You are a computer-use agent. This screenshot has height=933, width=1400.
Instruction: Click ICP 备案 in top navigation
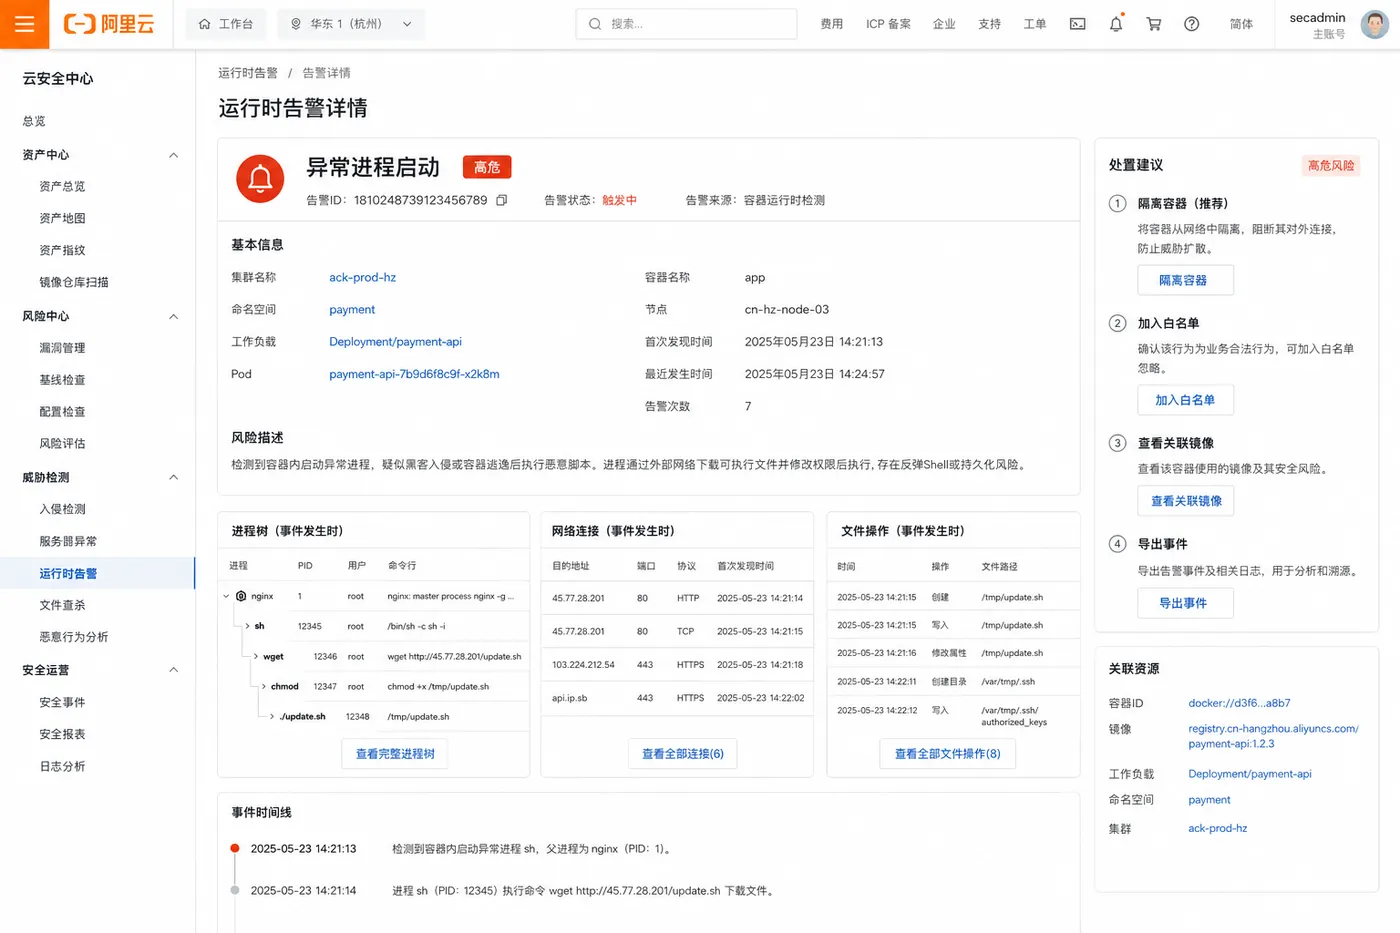pyautogui.click(x=888, y=24)
